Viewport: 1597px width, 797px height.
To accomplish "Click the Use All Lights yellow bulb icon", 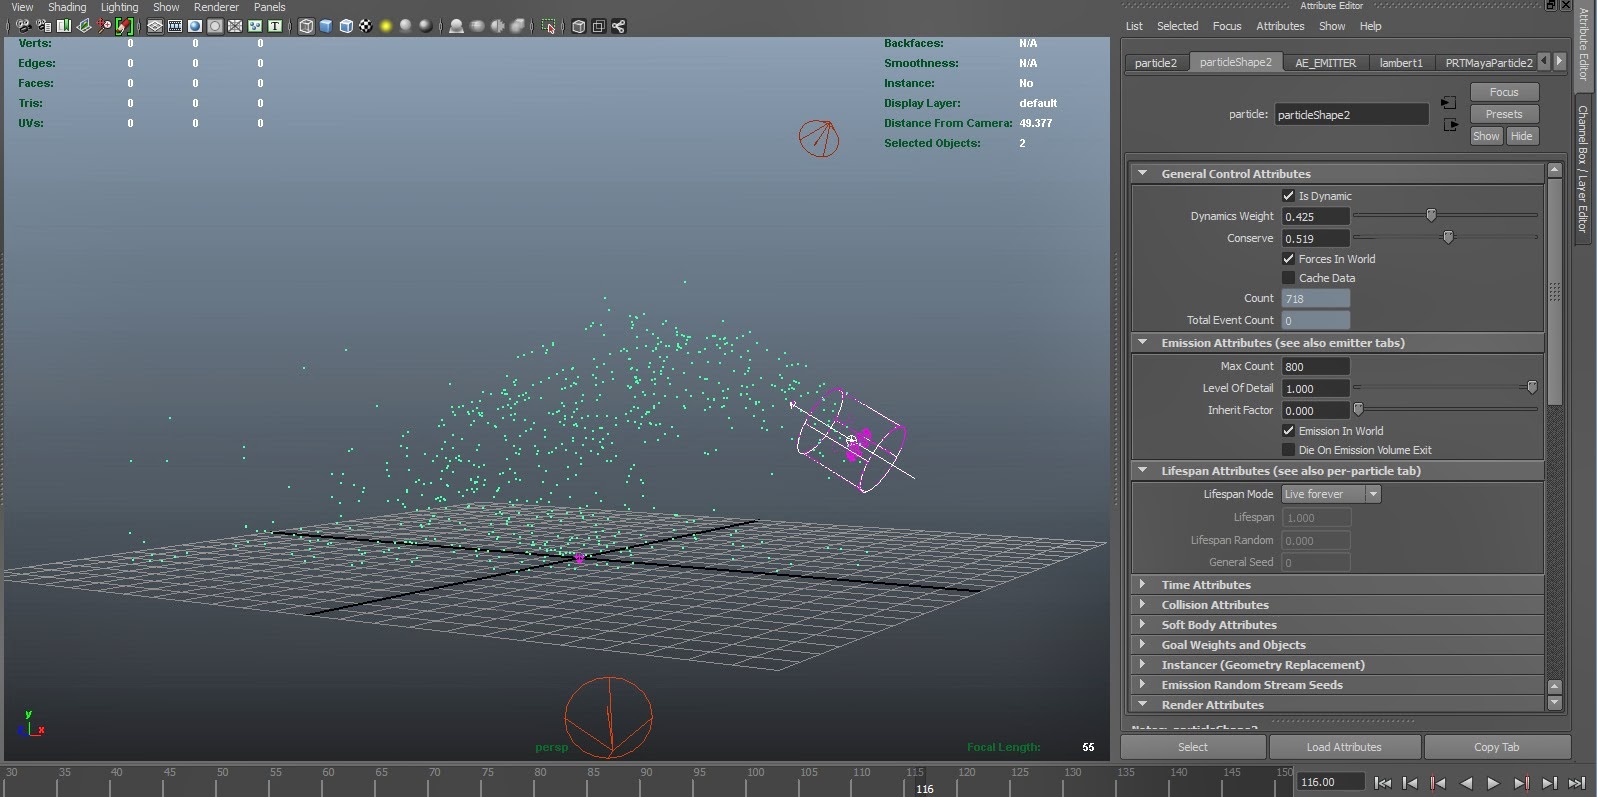I will (385, 26).
